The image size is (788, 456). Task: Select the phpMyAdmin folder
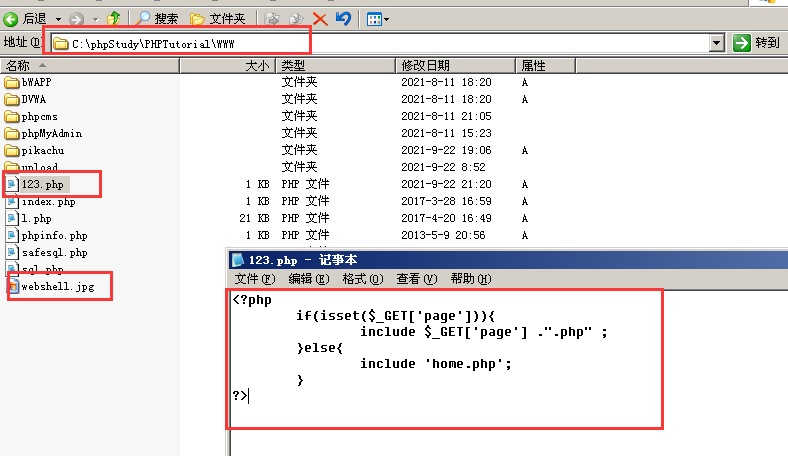click(51, 133)
